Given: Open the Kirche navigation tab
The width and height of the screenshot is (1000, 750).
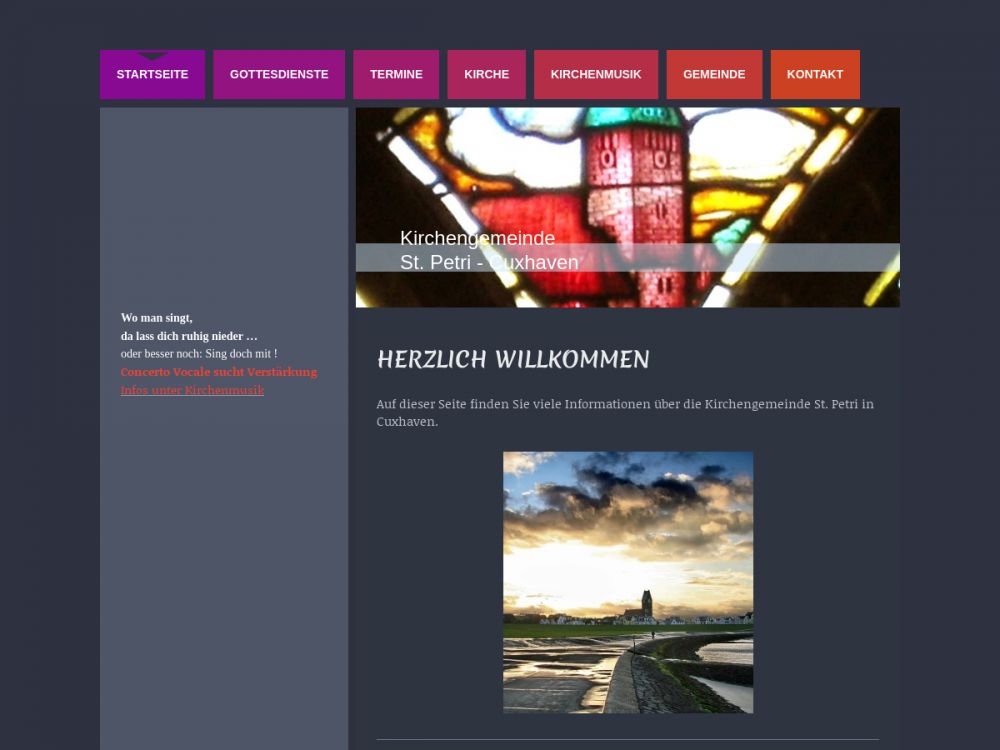Looking at the screenshot, I should [x=486, y=75].
